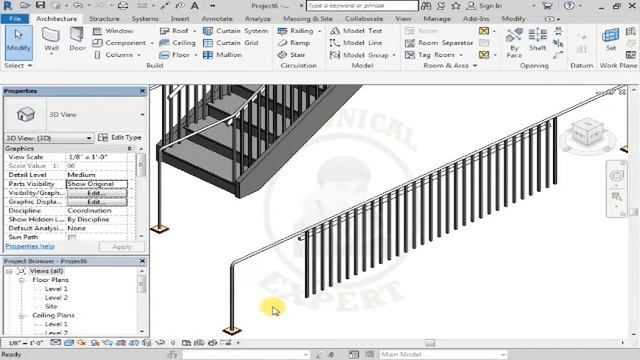Collapse the Views (all) tree node
Image resolution: width=640 pixels, height=360 pixels.
[x=9, y=271]
